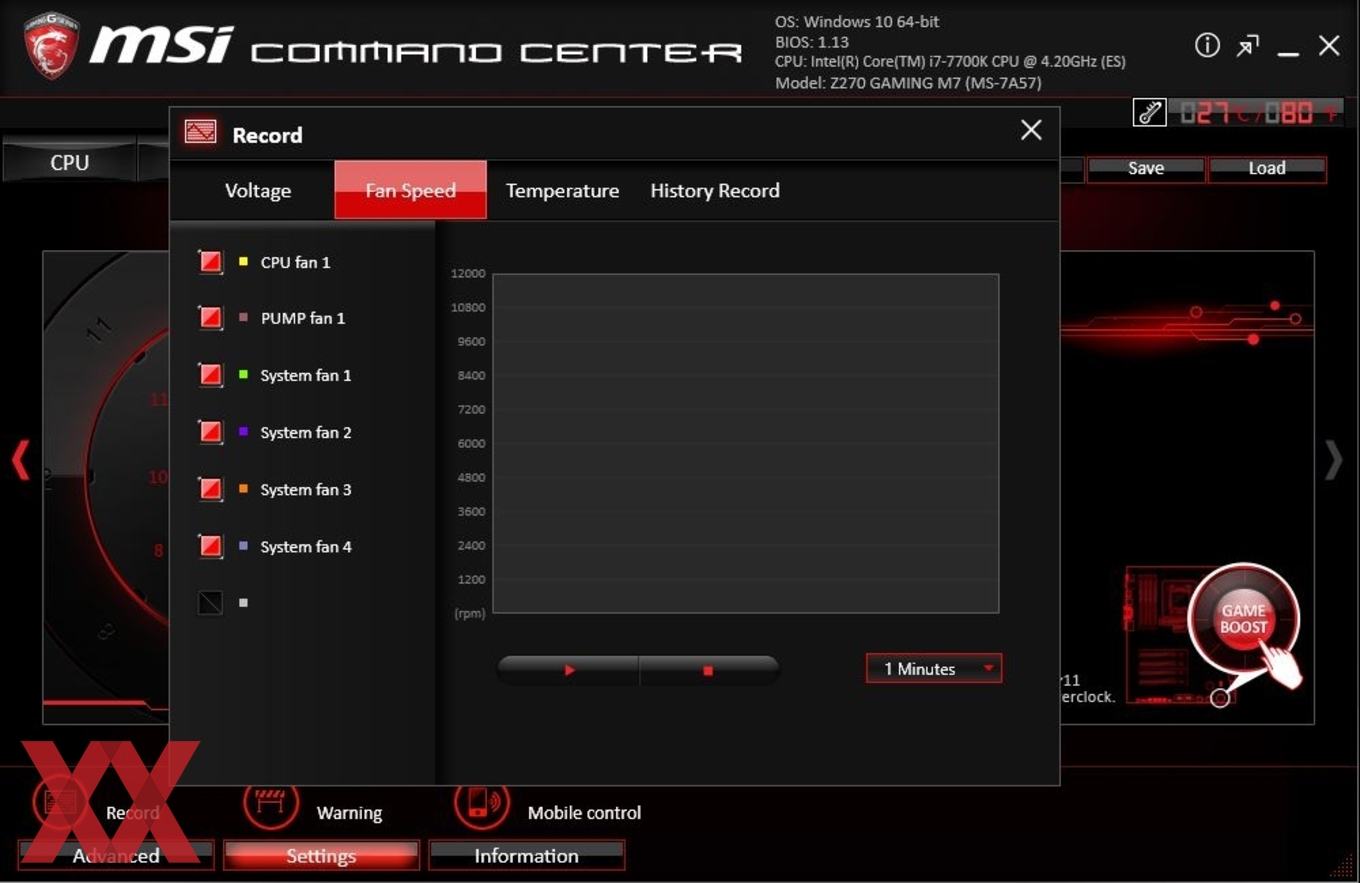1360x883 pixels.
Task: Click the Warning label
Action: pos(349,813)
